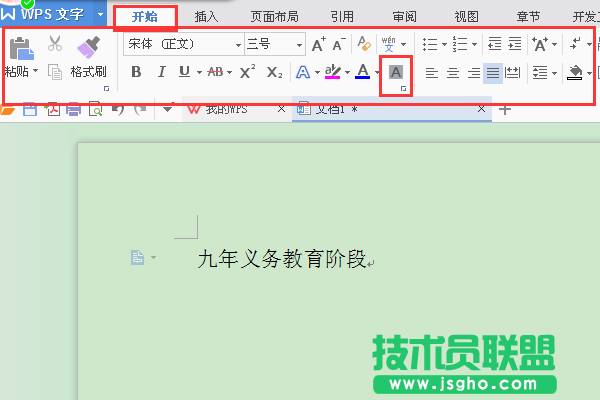Screen dimensions: 600x400
Task: Toggle Strikethrough AB formatting
Action: click(215, 72)
